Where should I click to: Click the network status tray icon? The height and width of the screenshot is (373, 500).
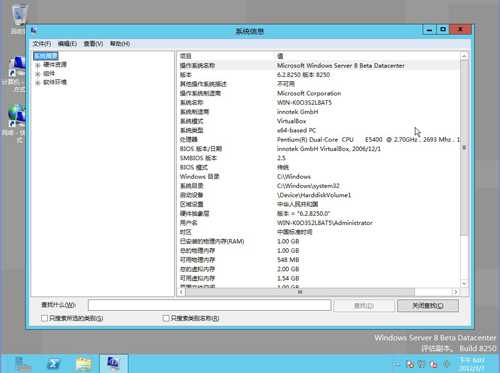pyautogui.click(x=421, y=364)
